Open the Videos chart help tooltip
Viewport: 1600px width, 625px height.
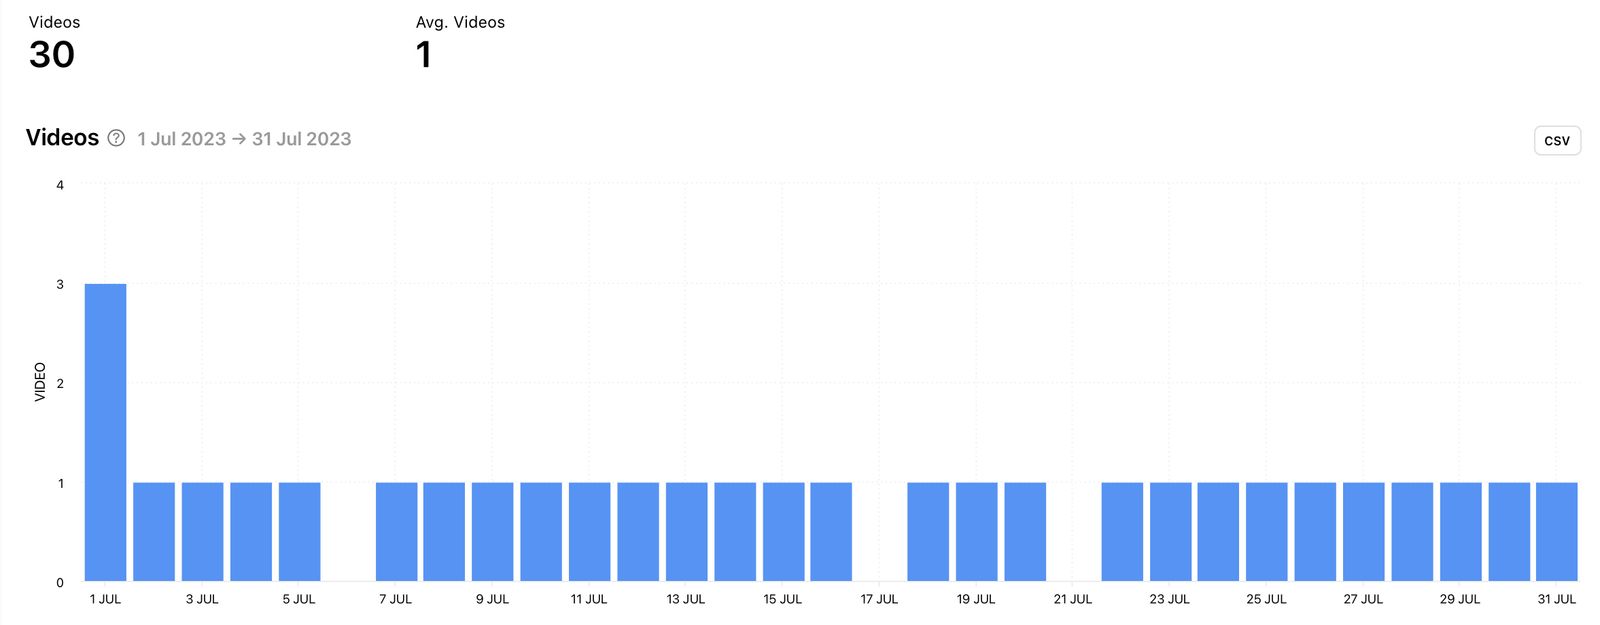(x=116, y=139)
